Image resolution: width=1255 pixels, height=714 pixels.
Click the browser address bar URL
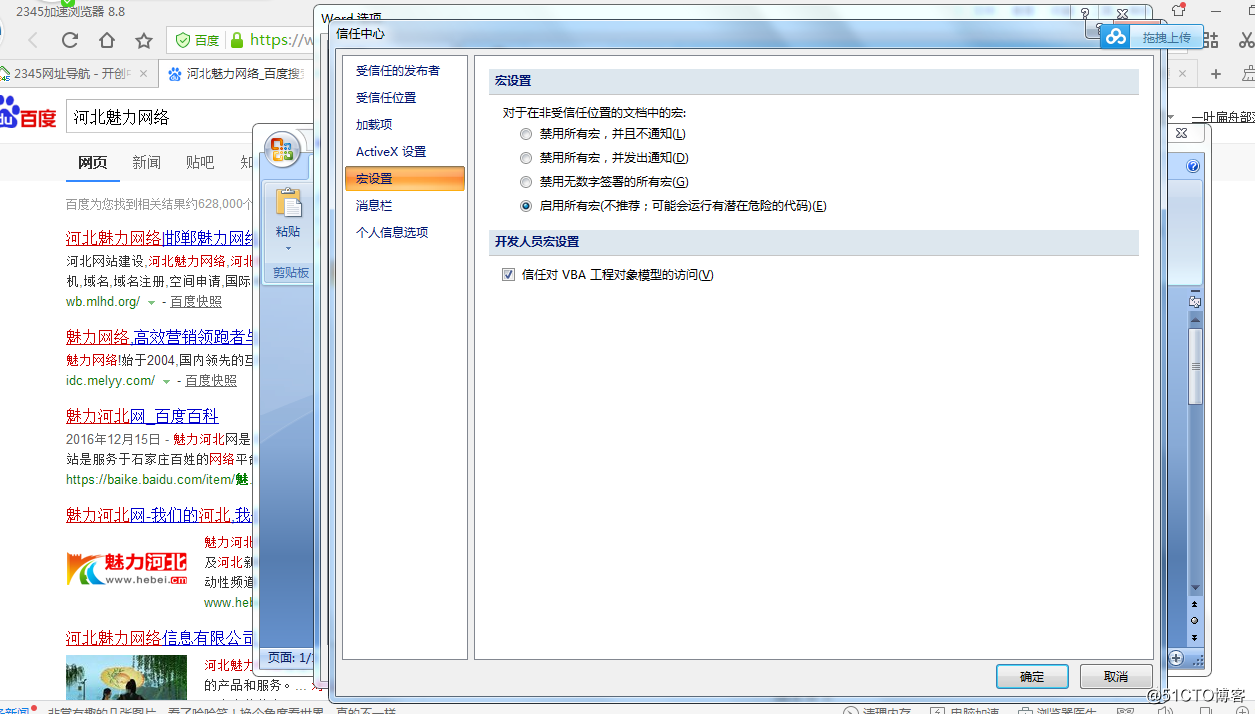click(x=282, y=40)
